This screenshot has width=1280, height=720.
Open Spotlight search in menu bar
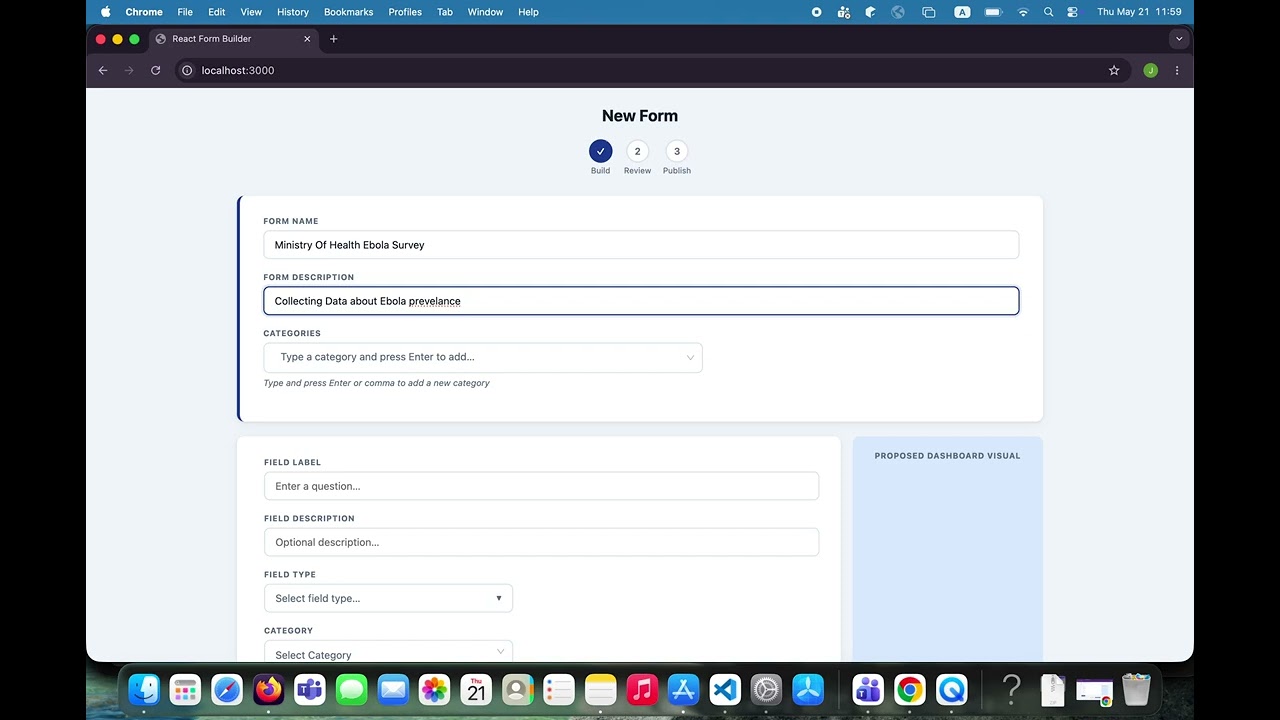[1048, 12]
